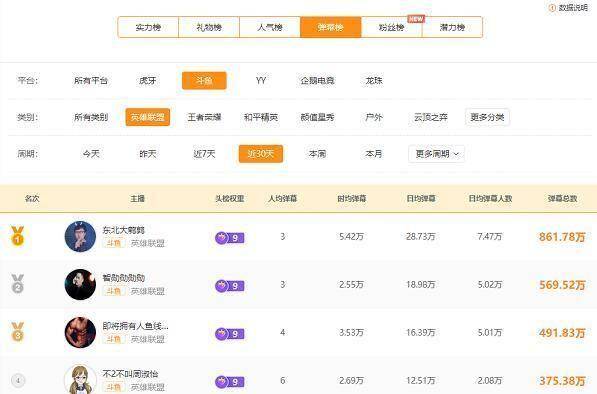Screen dimensions: 597x394
Task: Click level 9 badge in 即将拥有人鱼线 row
Action: pos(230,334)
